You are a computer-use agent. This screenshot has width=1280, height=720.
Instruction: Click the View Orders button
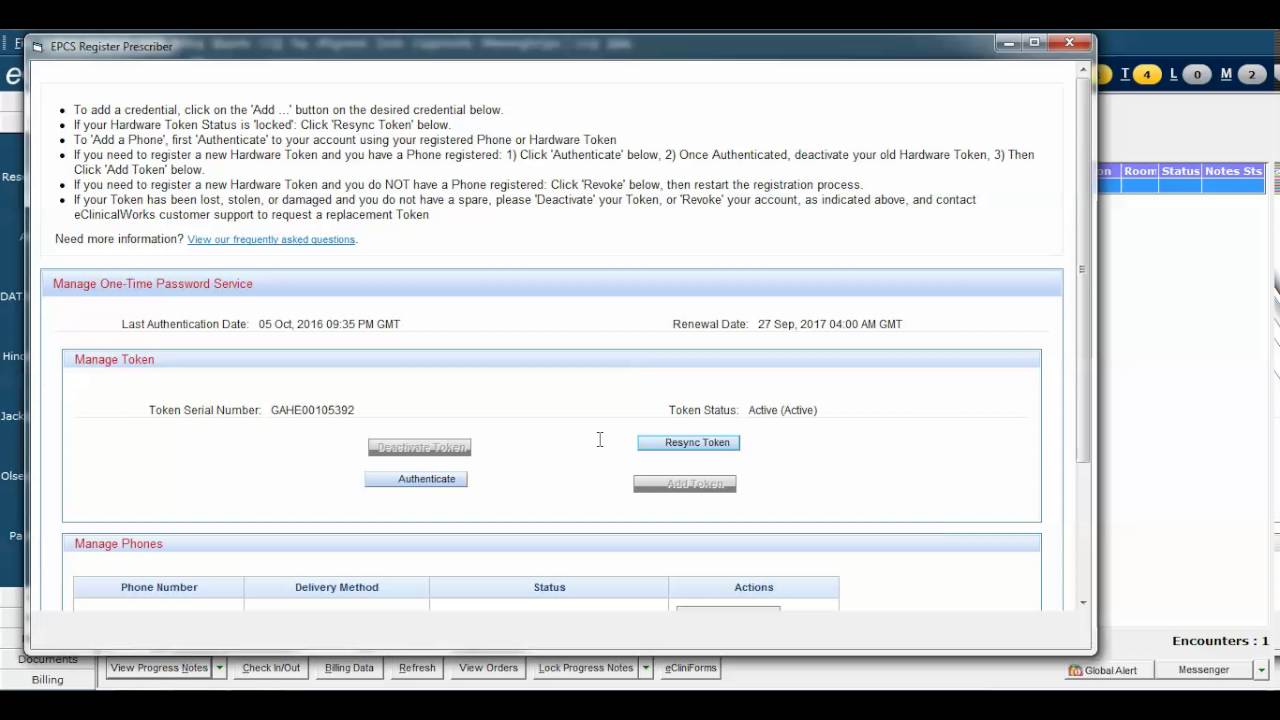coord(488,668)
